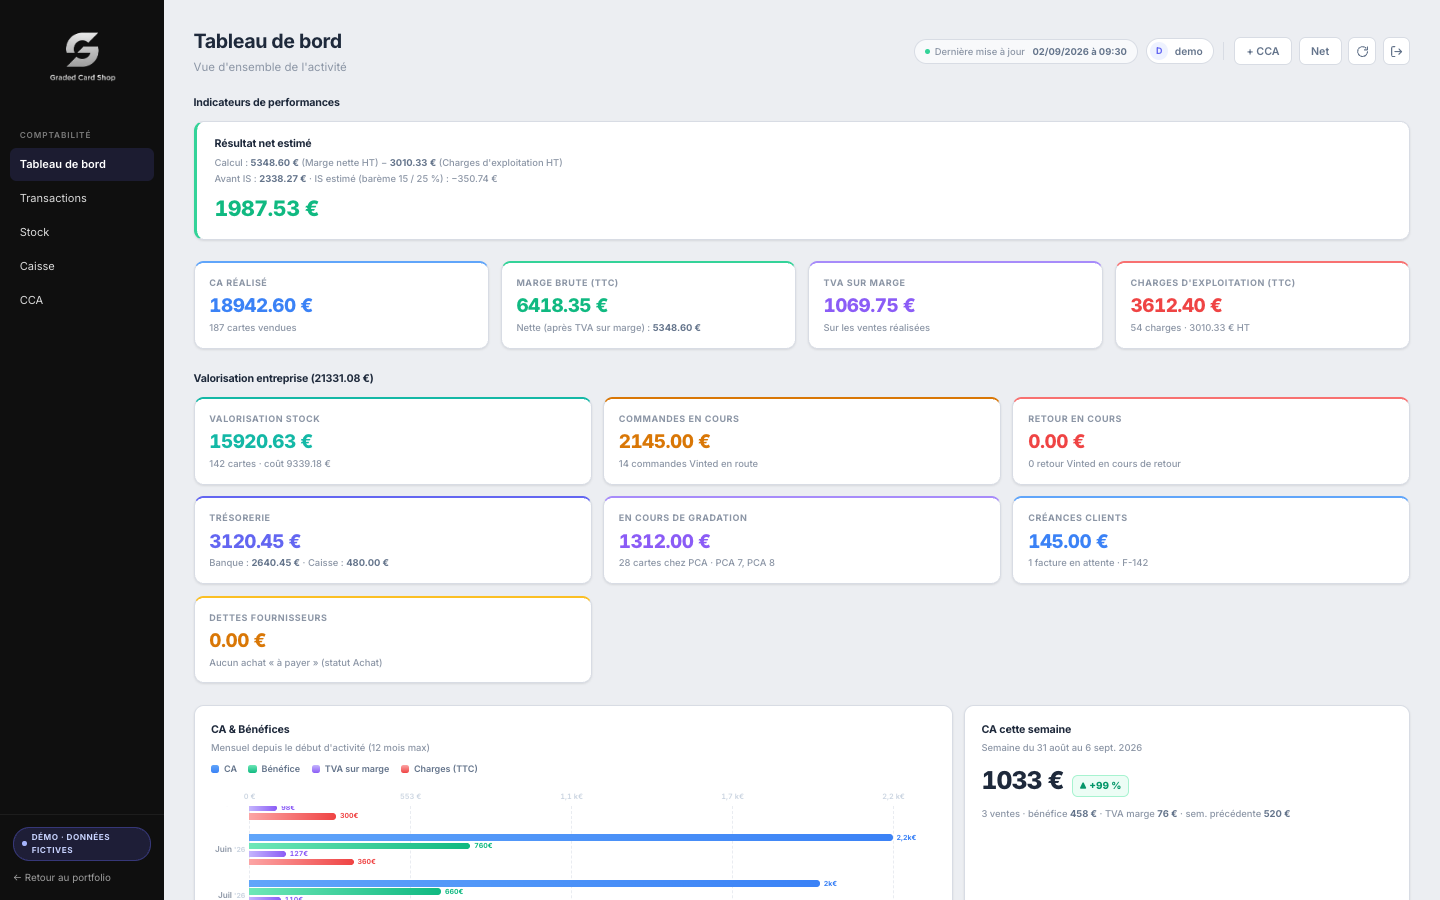The image size is (1440, 900).
Task: Click the CA & Bénéfices chart title
Action: click(250, 729)
